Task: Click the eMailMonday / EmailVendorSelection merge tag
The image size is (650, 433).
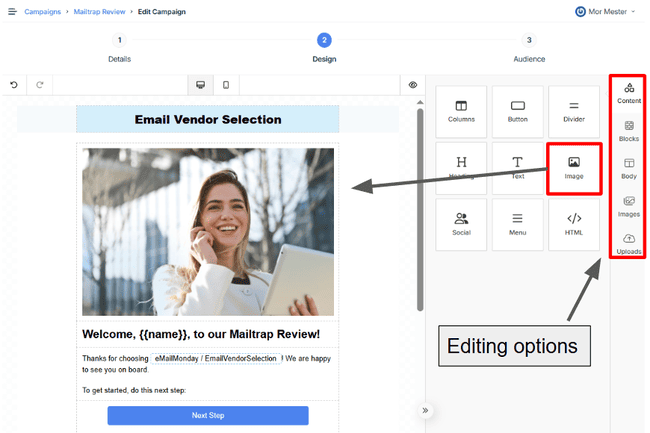Action: click(x=216, y=358)
